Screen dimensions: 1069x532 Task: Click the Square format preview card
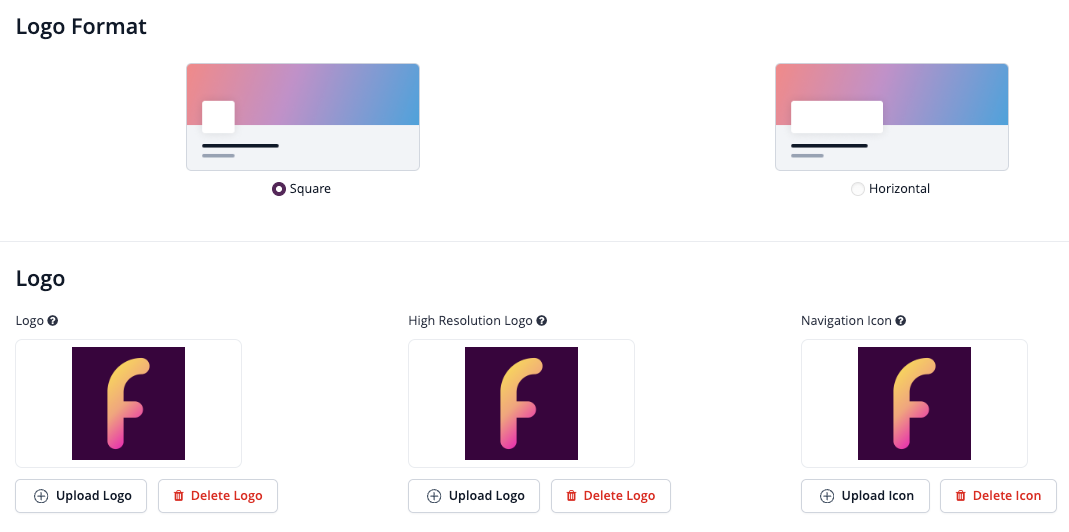click(x=303, y=117)
